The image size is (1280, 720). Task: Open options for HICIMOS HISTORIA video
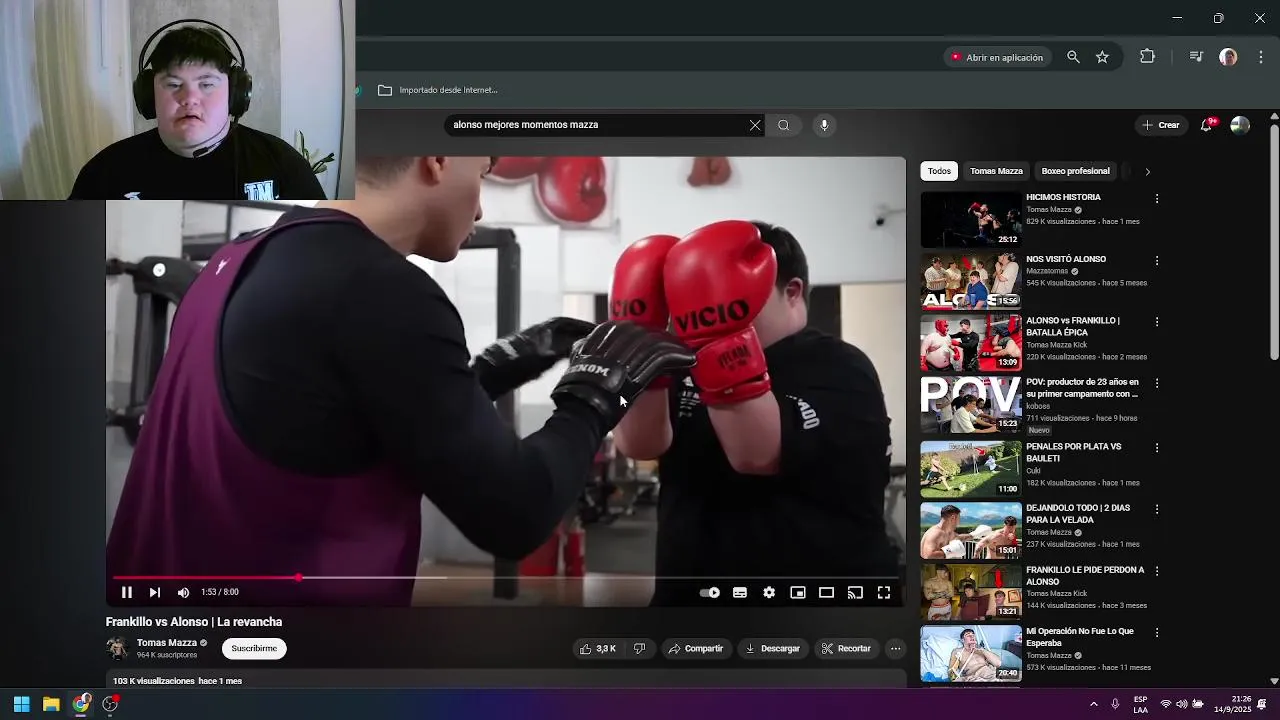click(x=1157, y=199)
